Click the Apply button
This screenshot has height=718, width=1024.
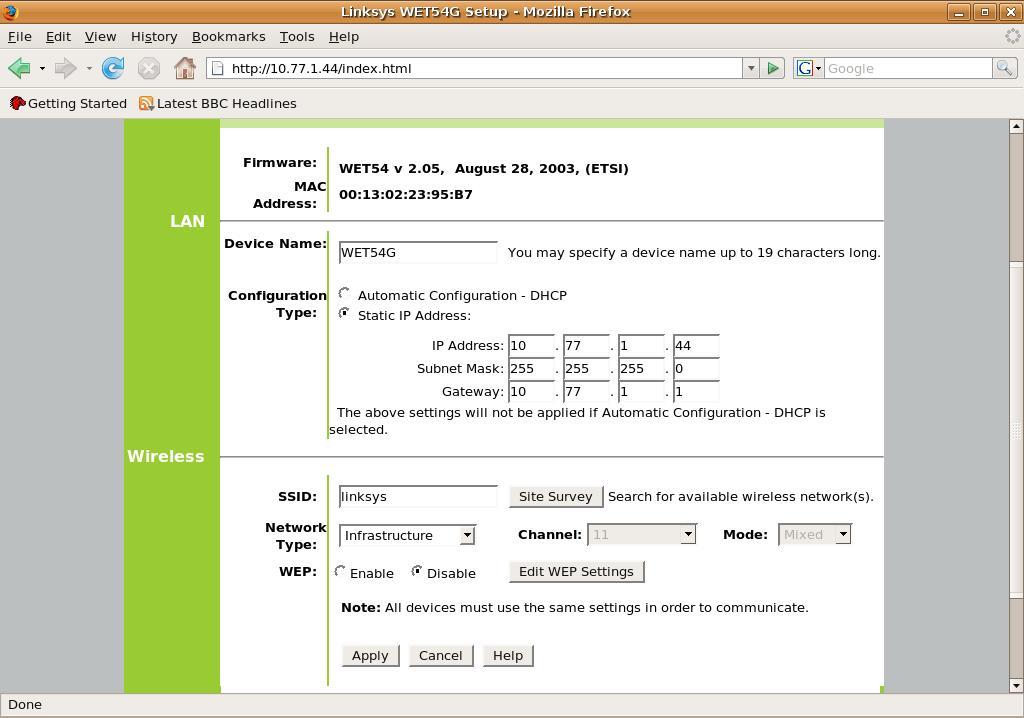point(370,655)
